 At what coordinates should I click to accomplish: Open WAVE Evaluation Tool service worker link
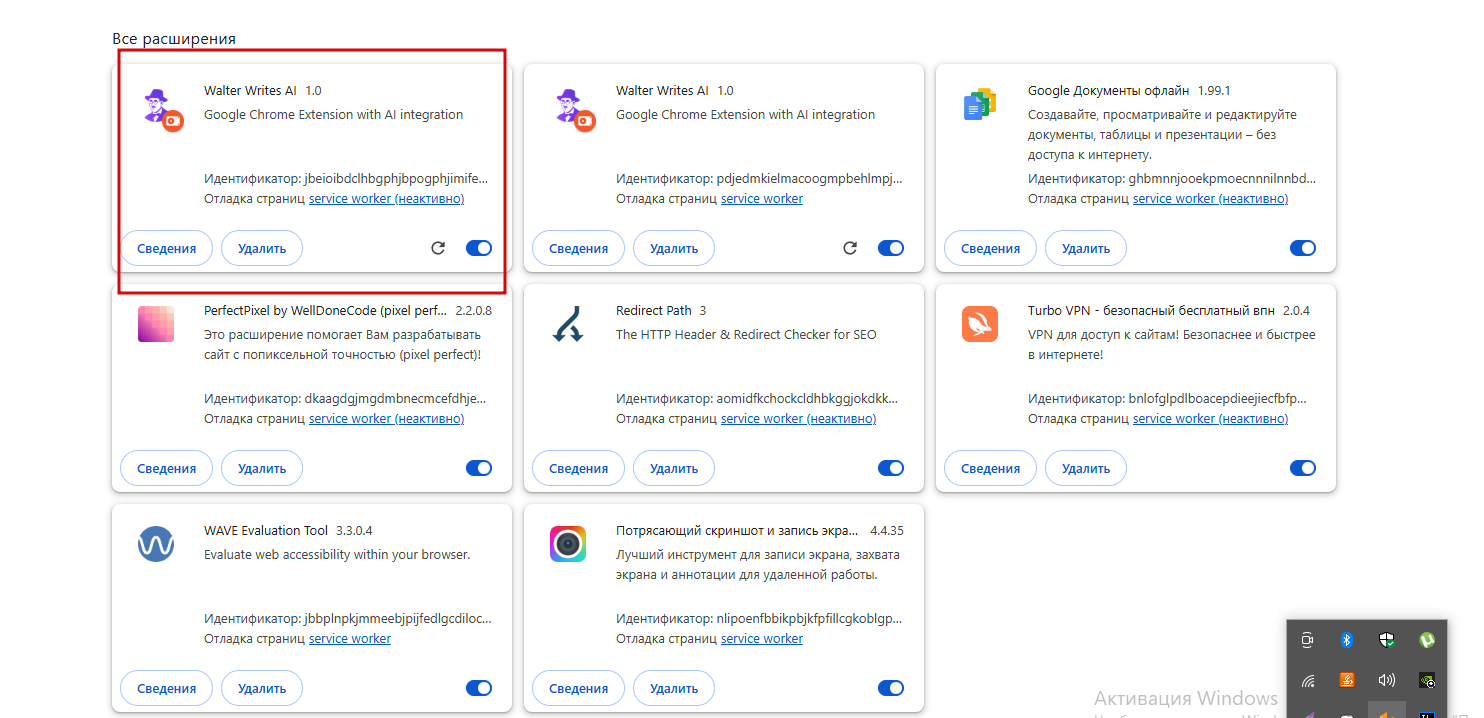[x=350, y=639]
